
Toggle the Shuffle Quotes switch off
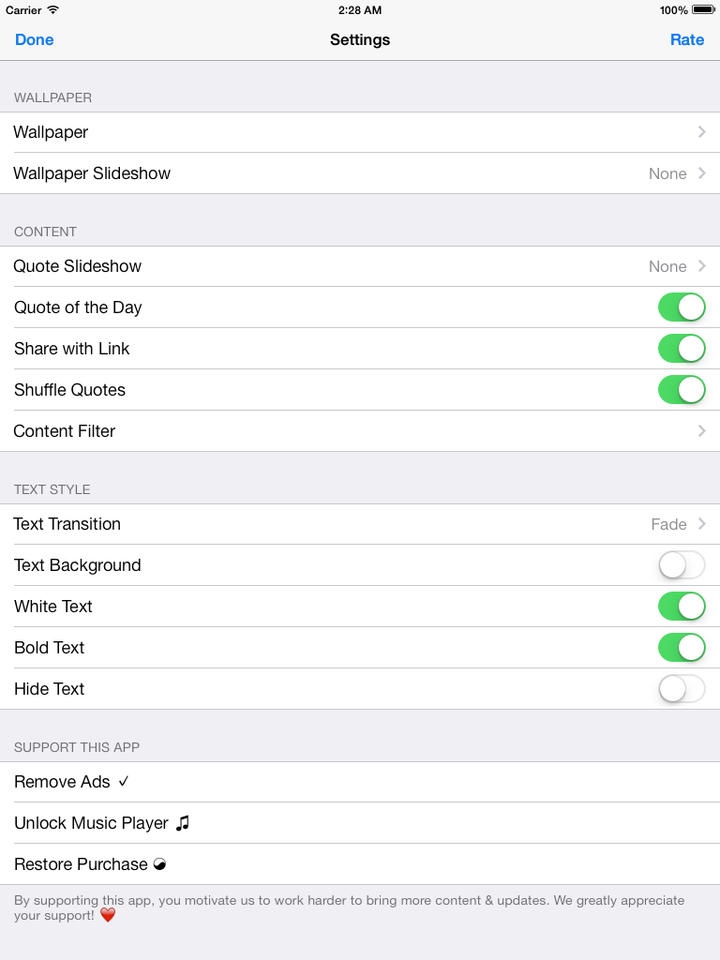tap(681, 390)
